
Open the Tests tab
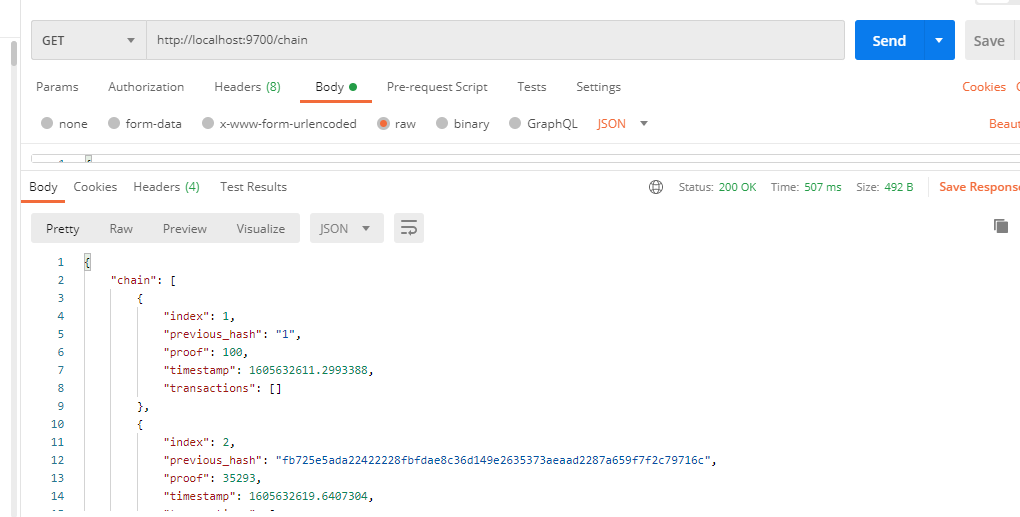coord(531,87)
